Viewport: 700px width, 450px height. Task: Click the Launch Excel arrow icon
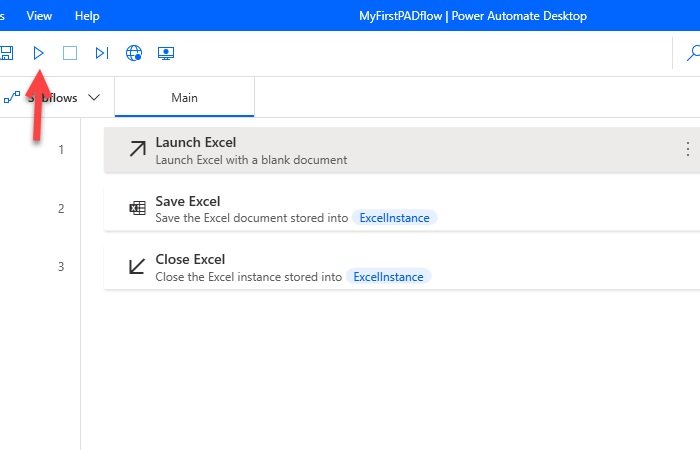tap(138, 149)
